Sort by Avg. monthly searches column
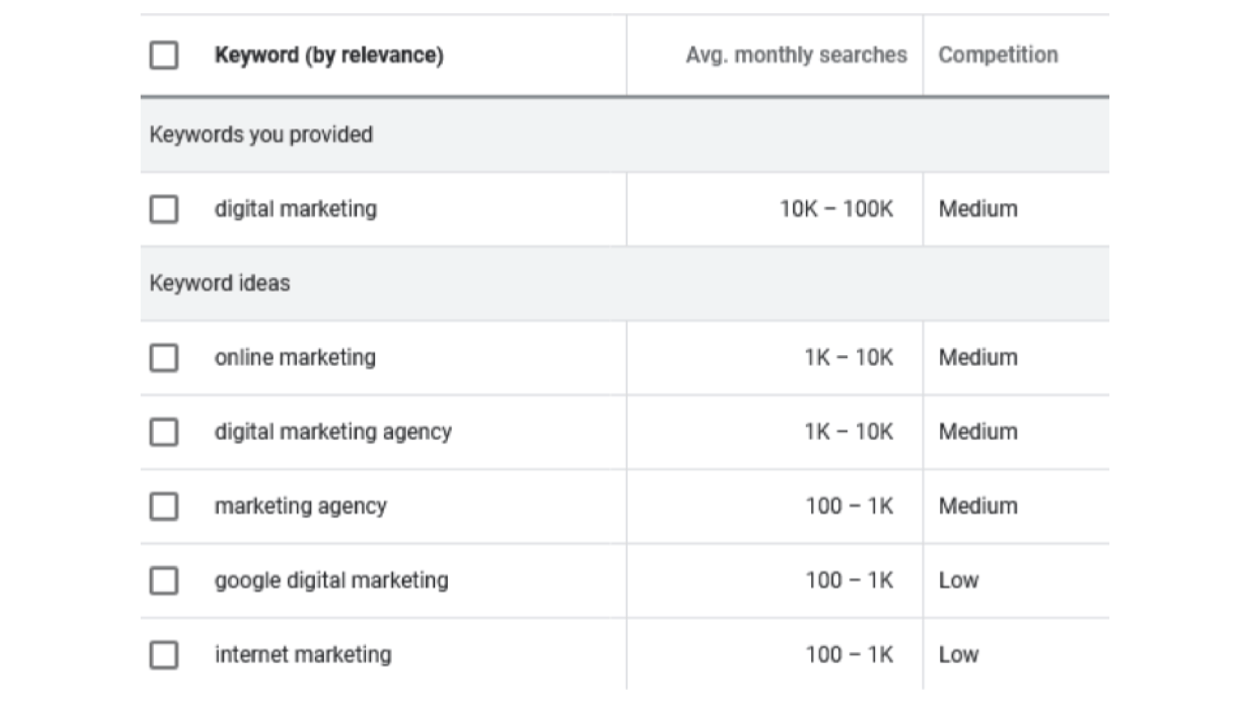Screen dimensions: 1250x703 pos(796,55)
